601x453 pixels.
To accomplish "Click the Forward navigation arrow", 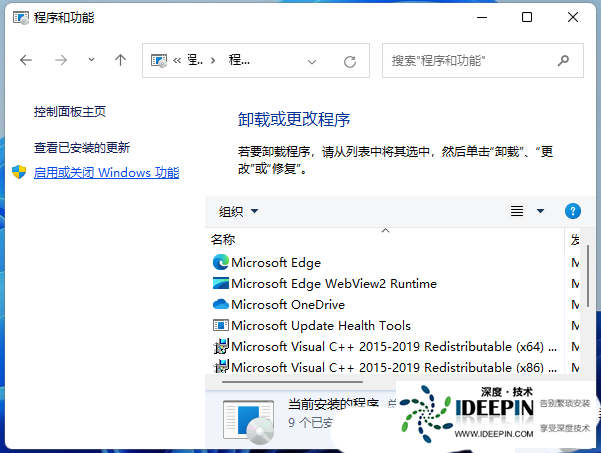I will [61, 60].
